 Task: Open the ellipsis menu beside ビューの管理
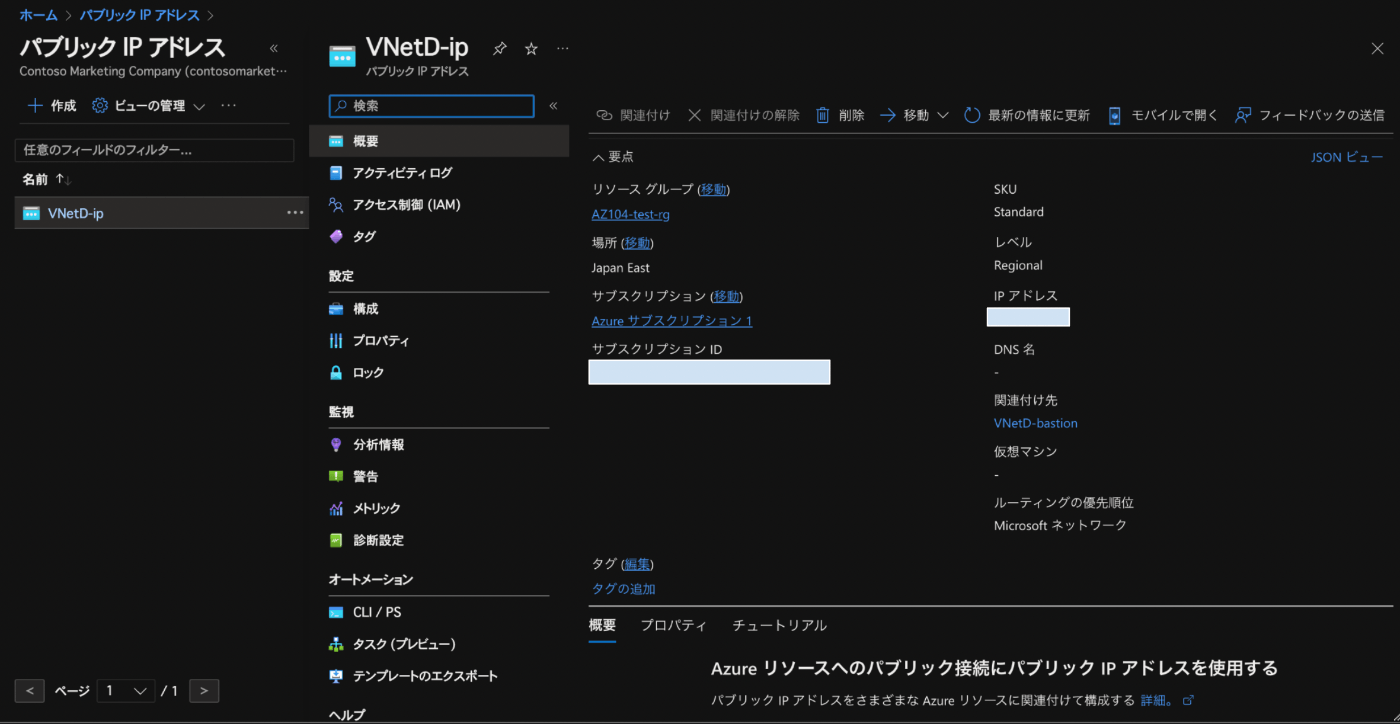pyautogui.click(x=229, y=106)
